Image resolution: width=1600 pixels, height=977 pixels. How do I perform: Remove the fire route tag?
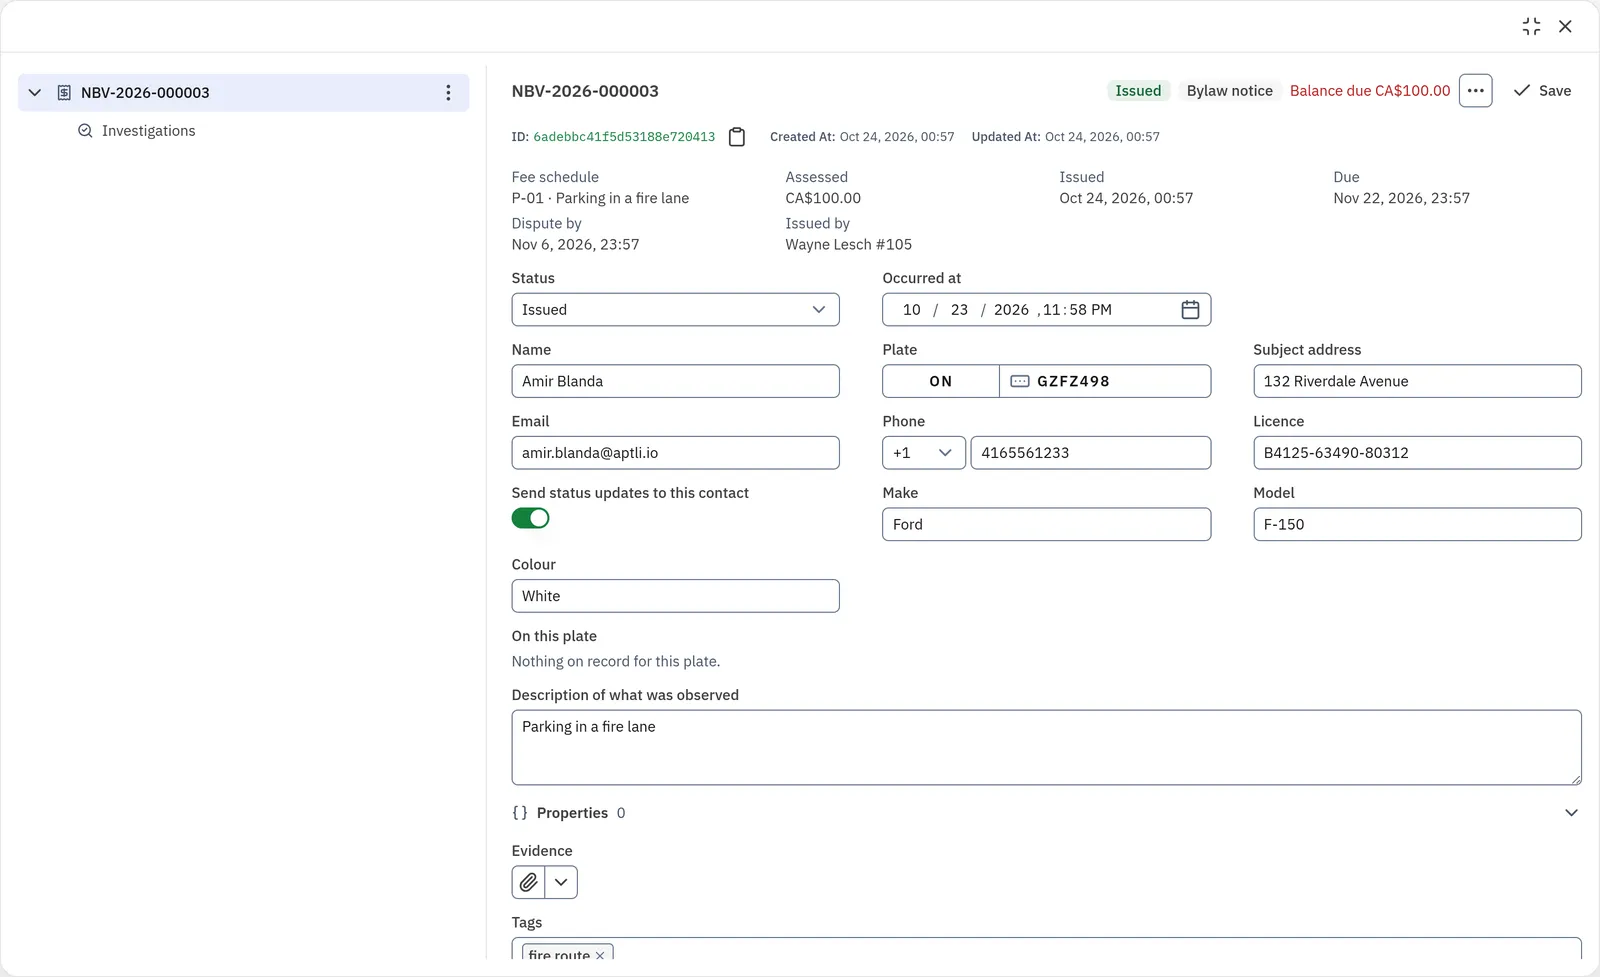tap(600, 955)
